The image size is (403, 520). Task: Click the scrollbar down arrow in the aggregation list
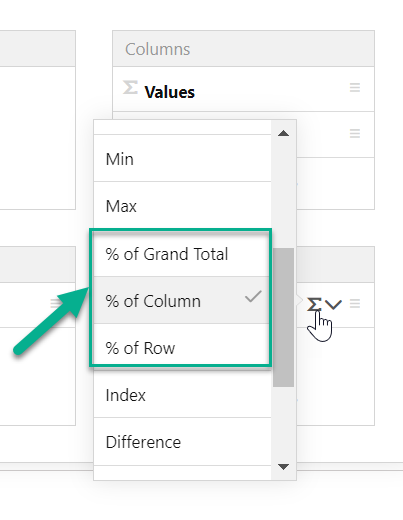(x=283, y=467)
